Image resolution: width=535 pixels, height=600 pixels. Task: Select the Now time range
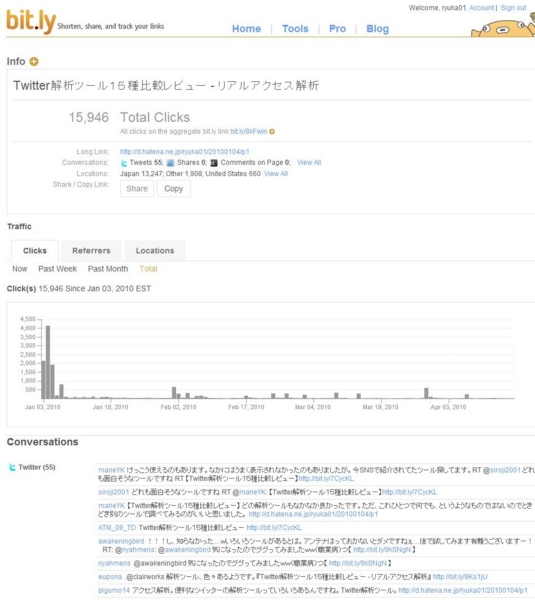point(20,269)
